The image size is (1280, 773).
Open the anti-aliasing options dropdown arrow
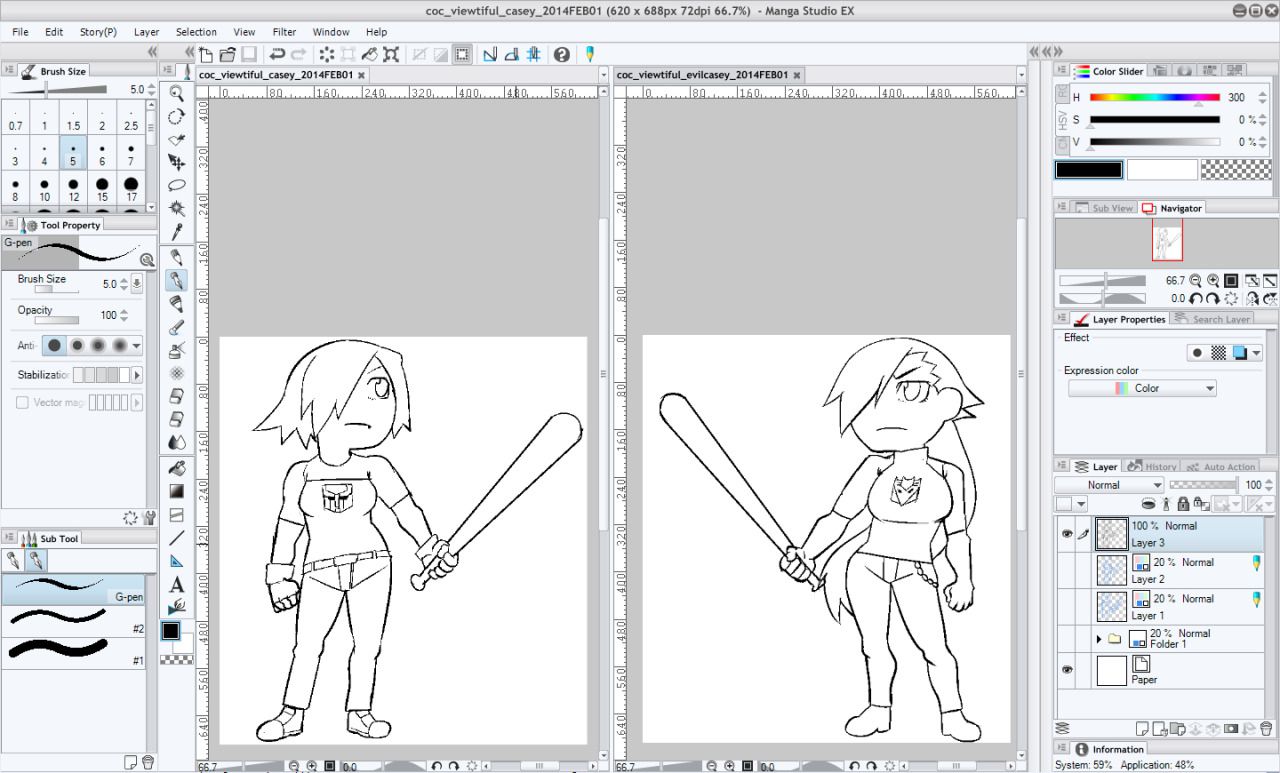pos(137,345)
